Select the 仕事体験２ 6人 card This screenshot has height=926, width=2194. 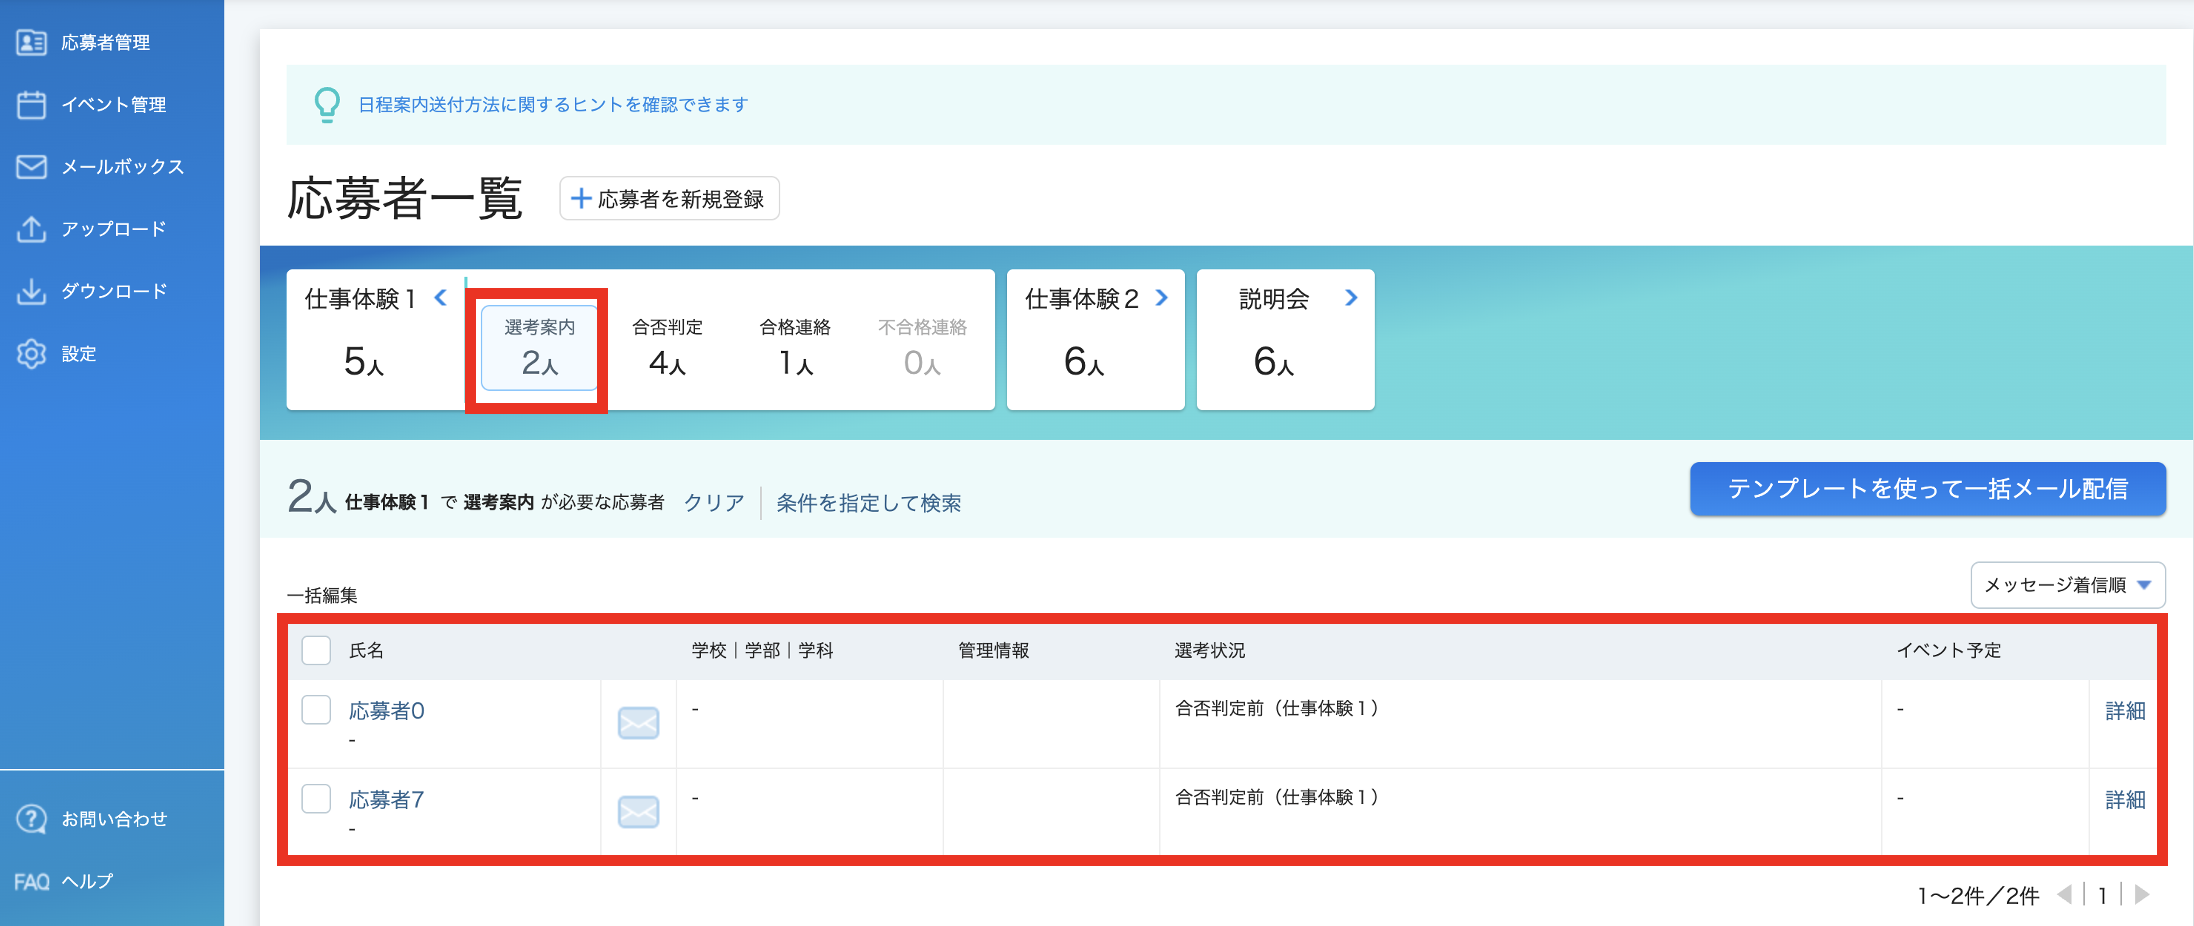(1095, 339)
